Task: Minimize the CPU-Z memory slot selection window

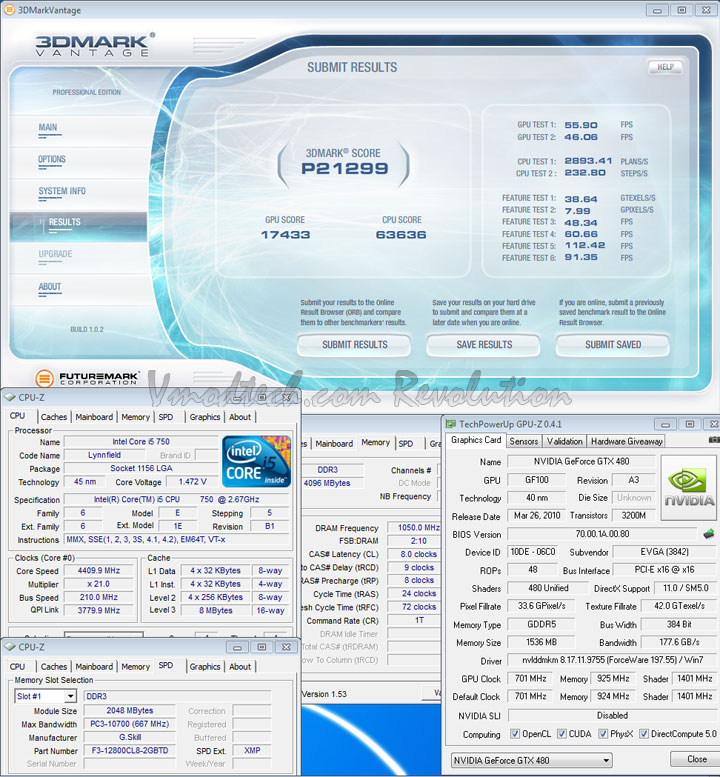Action: click(237, 647)
